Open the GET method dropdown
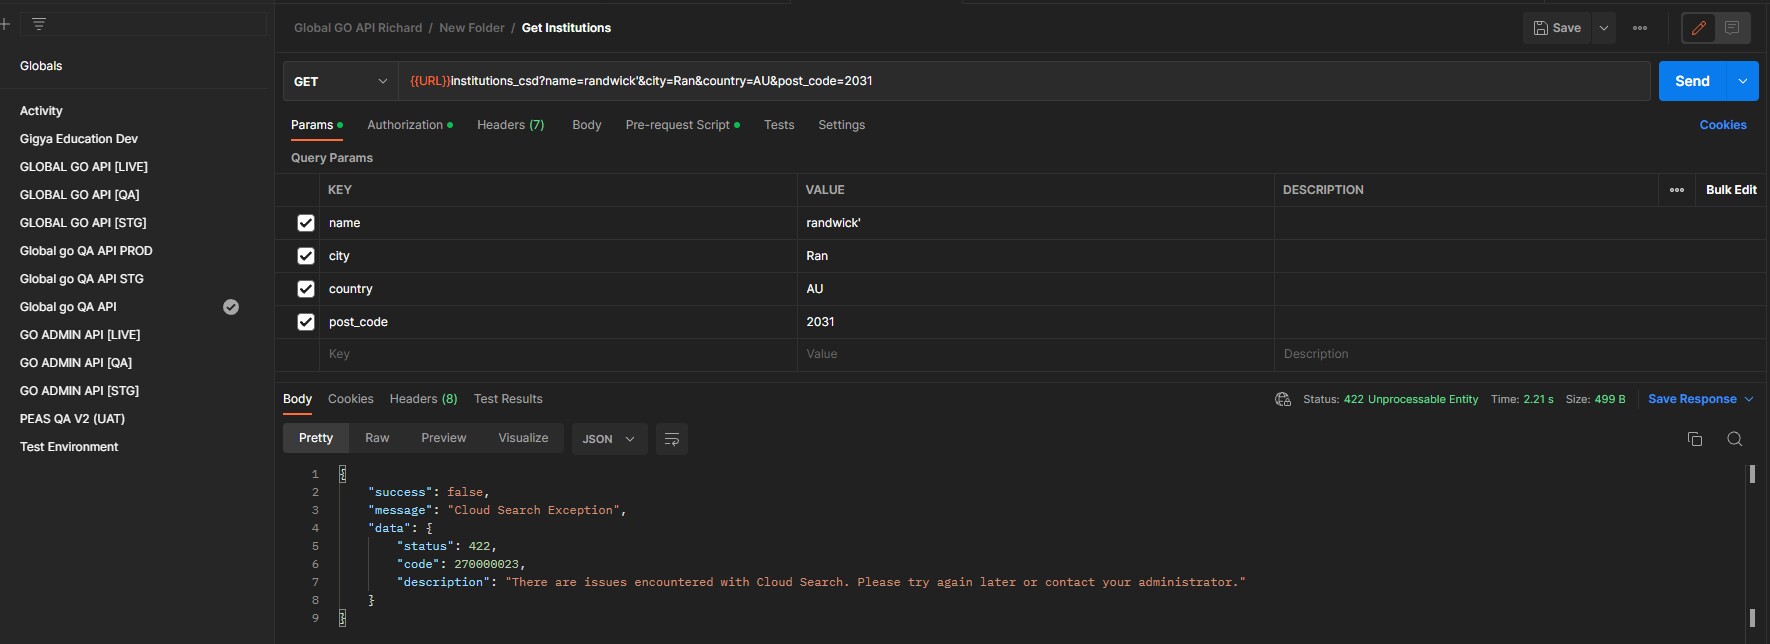1770x644 pixels. click(x=340, y=81)
